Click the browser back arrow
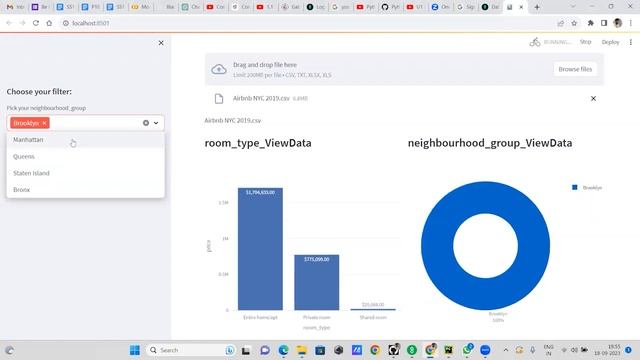 pos(9,23)
